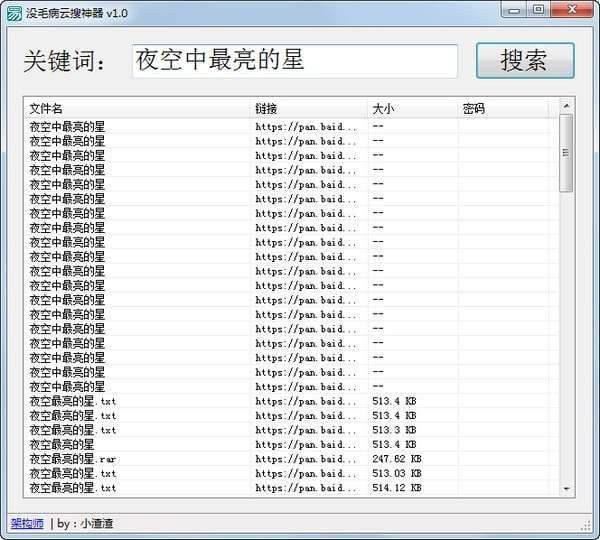
Task: Sort by the 大小 column header
Action: [413, 109]
